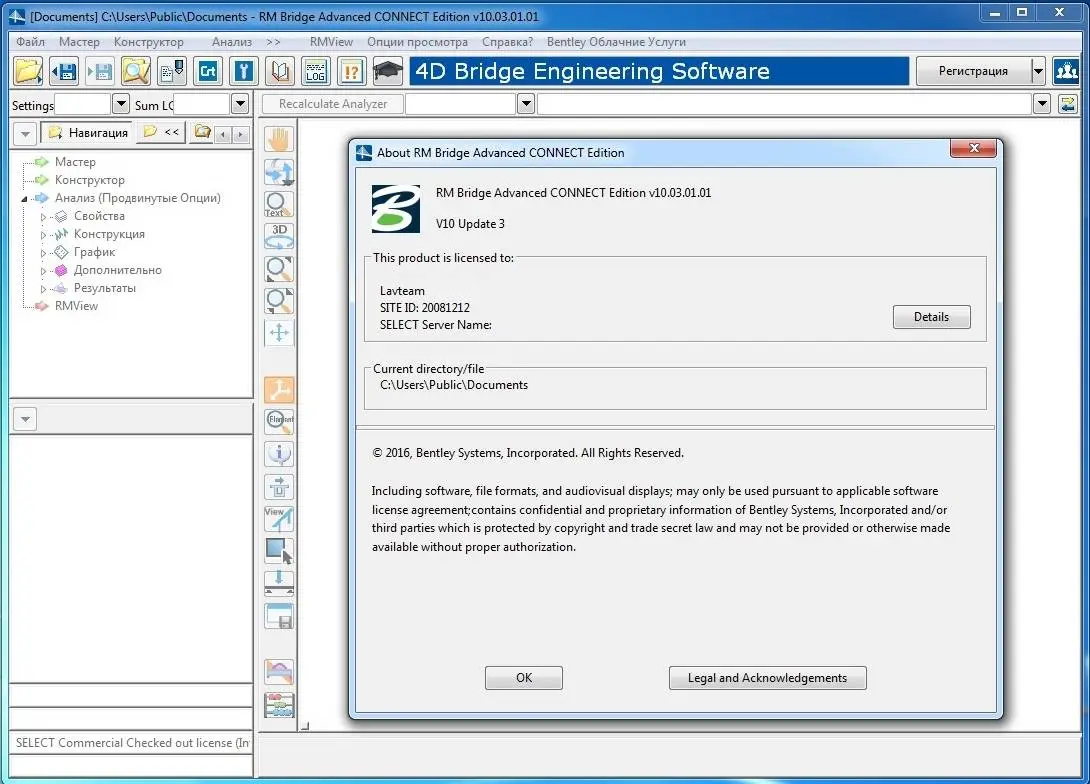1090x784 pixels.
Task: Select the hand pan tool
Action: point(279,139)
